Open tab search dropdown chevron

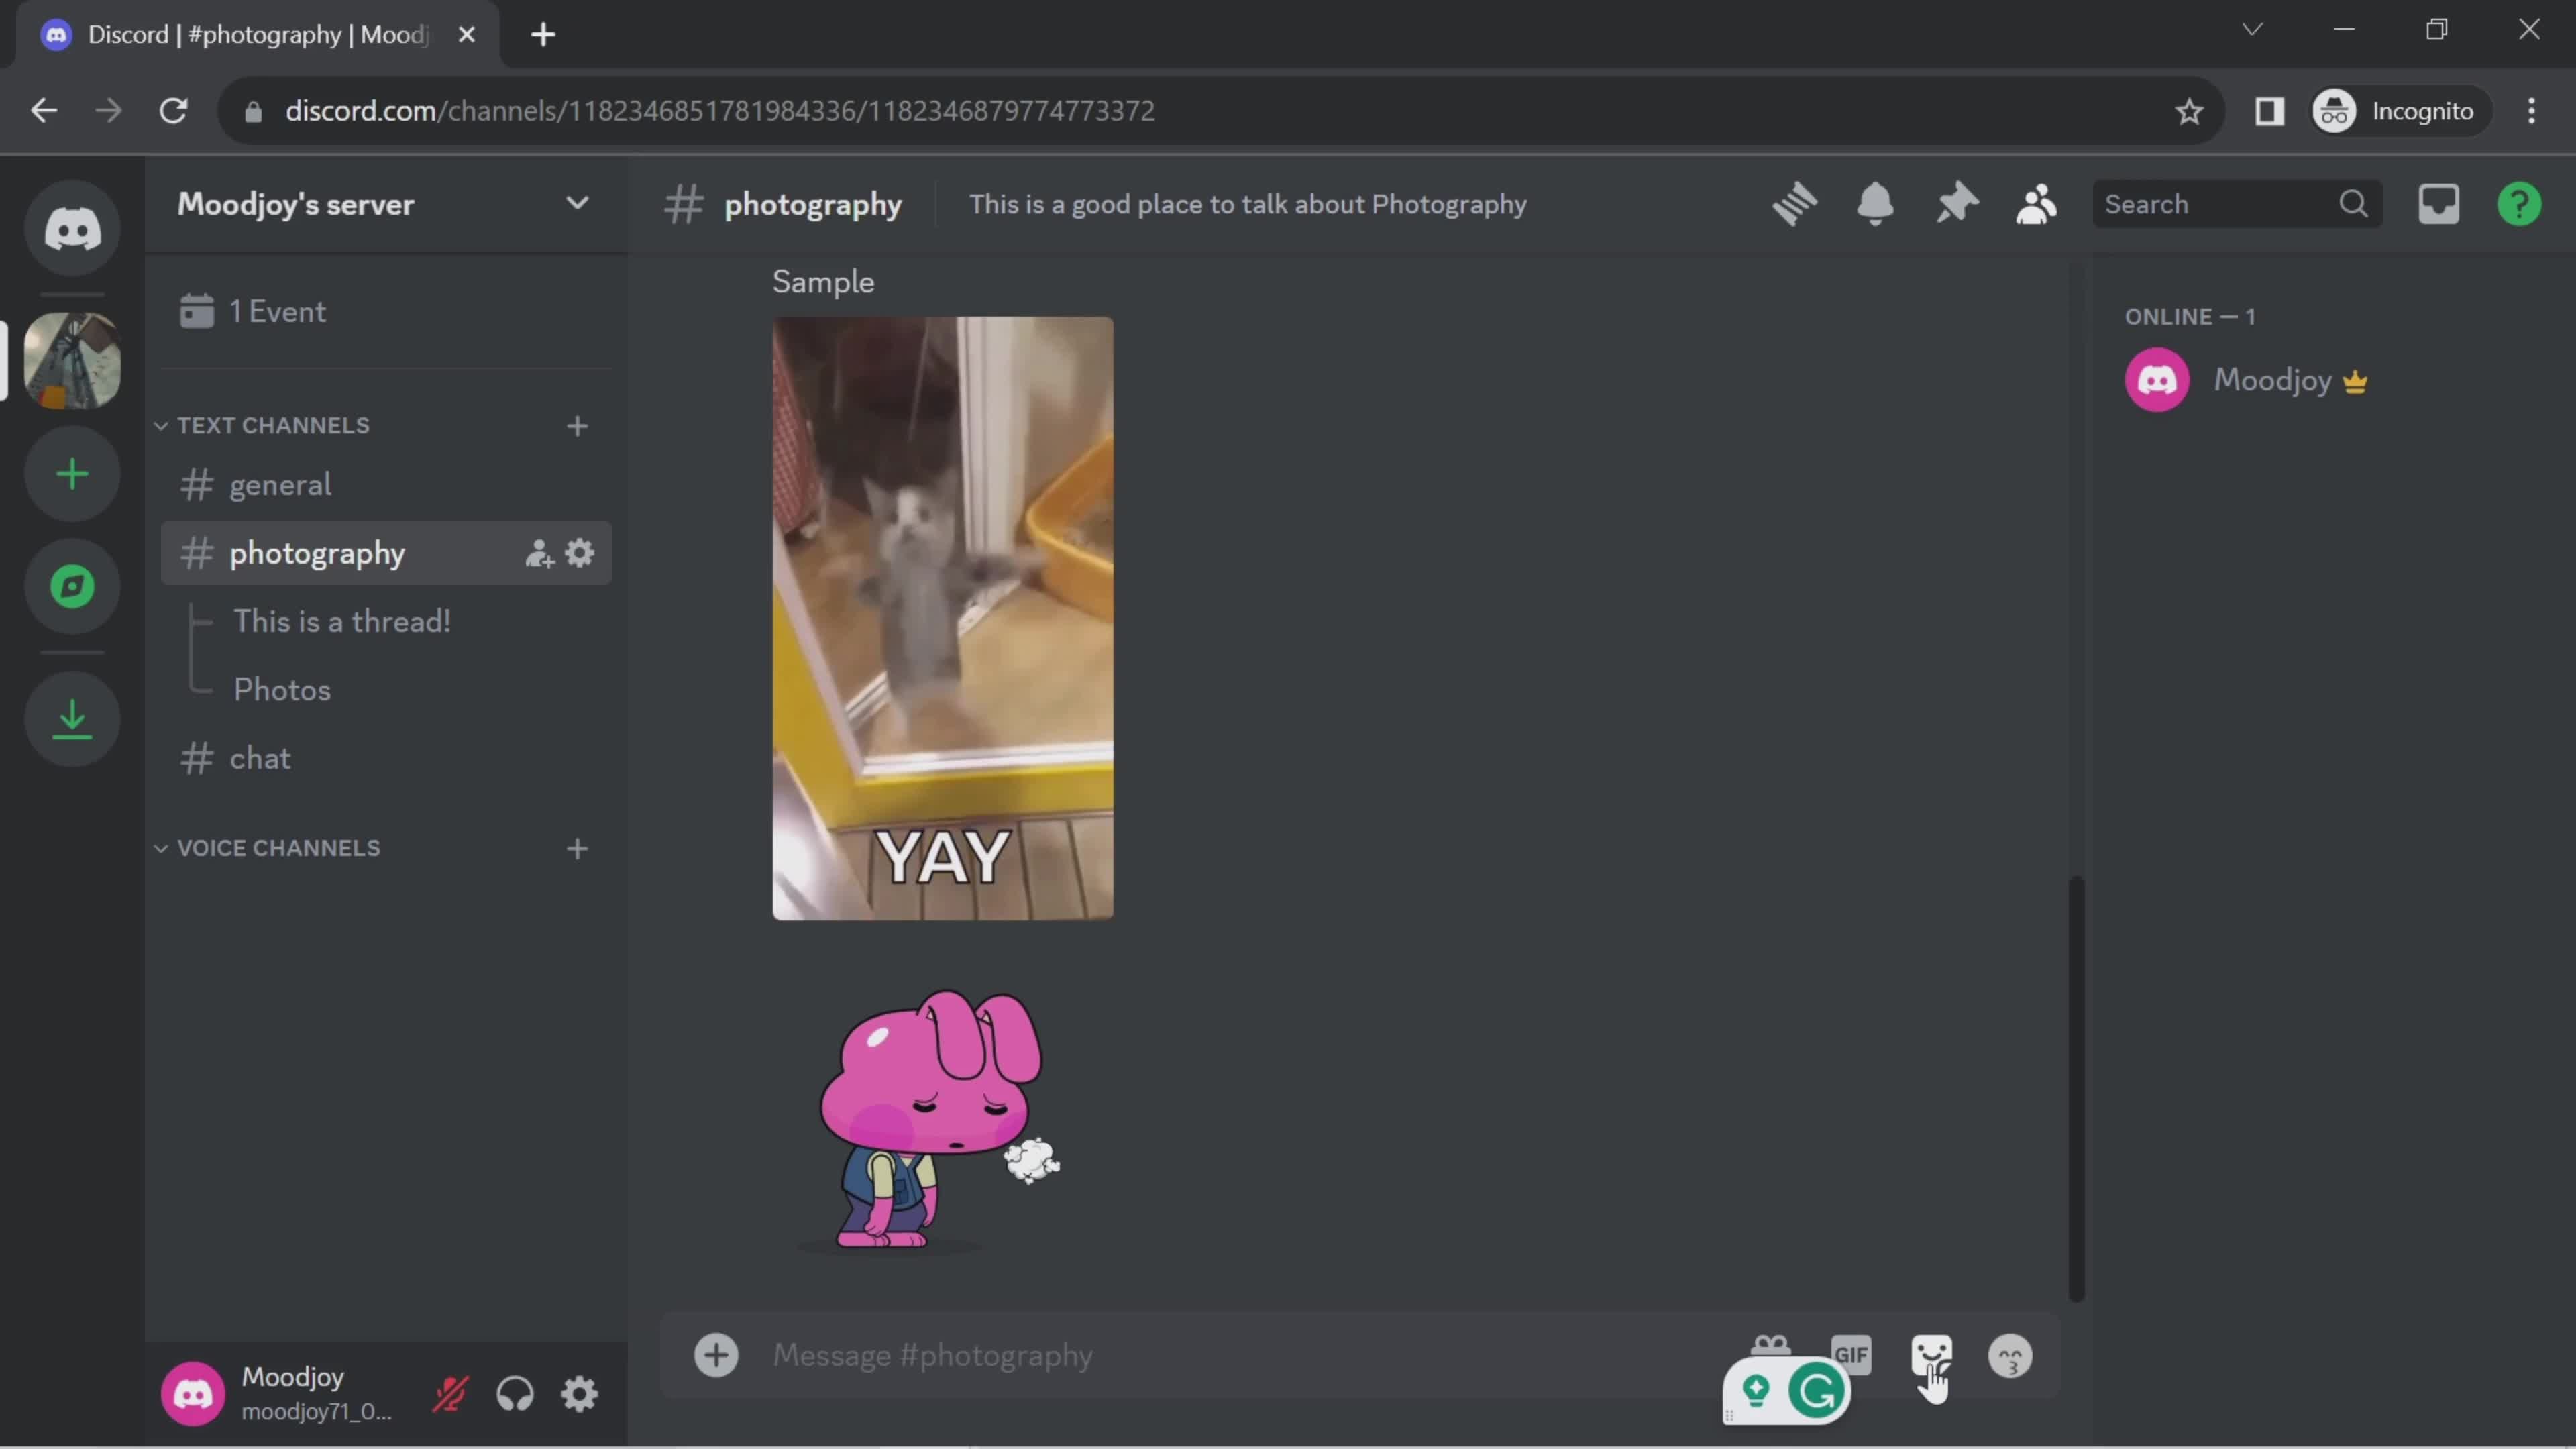tap(2252, 29)
